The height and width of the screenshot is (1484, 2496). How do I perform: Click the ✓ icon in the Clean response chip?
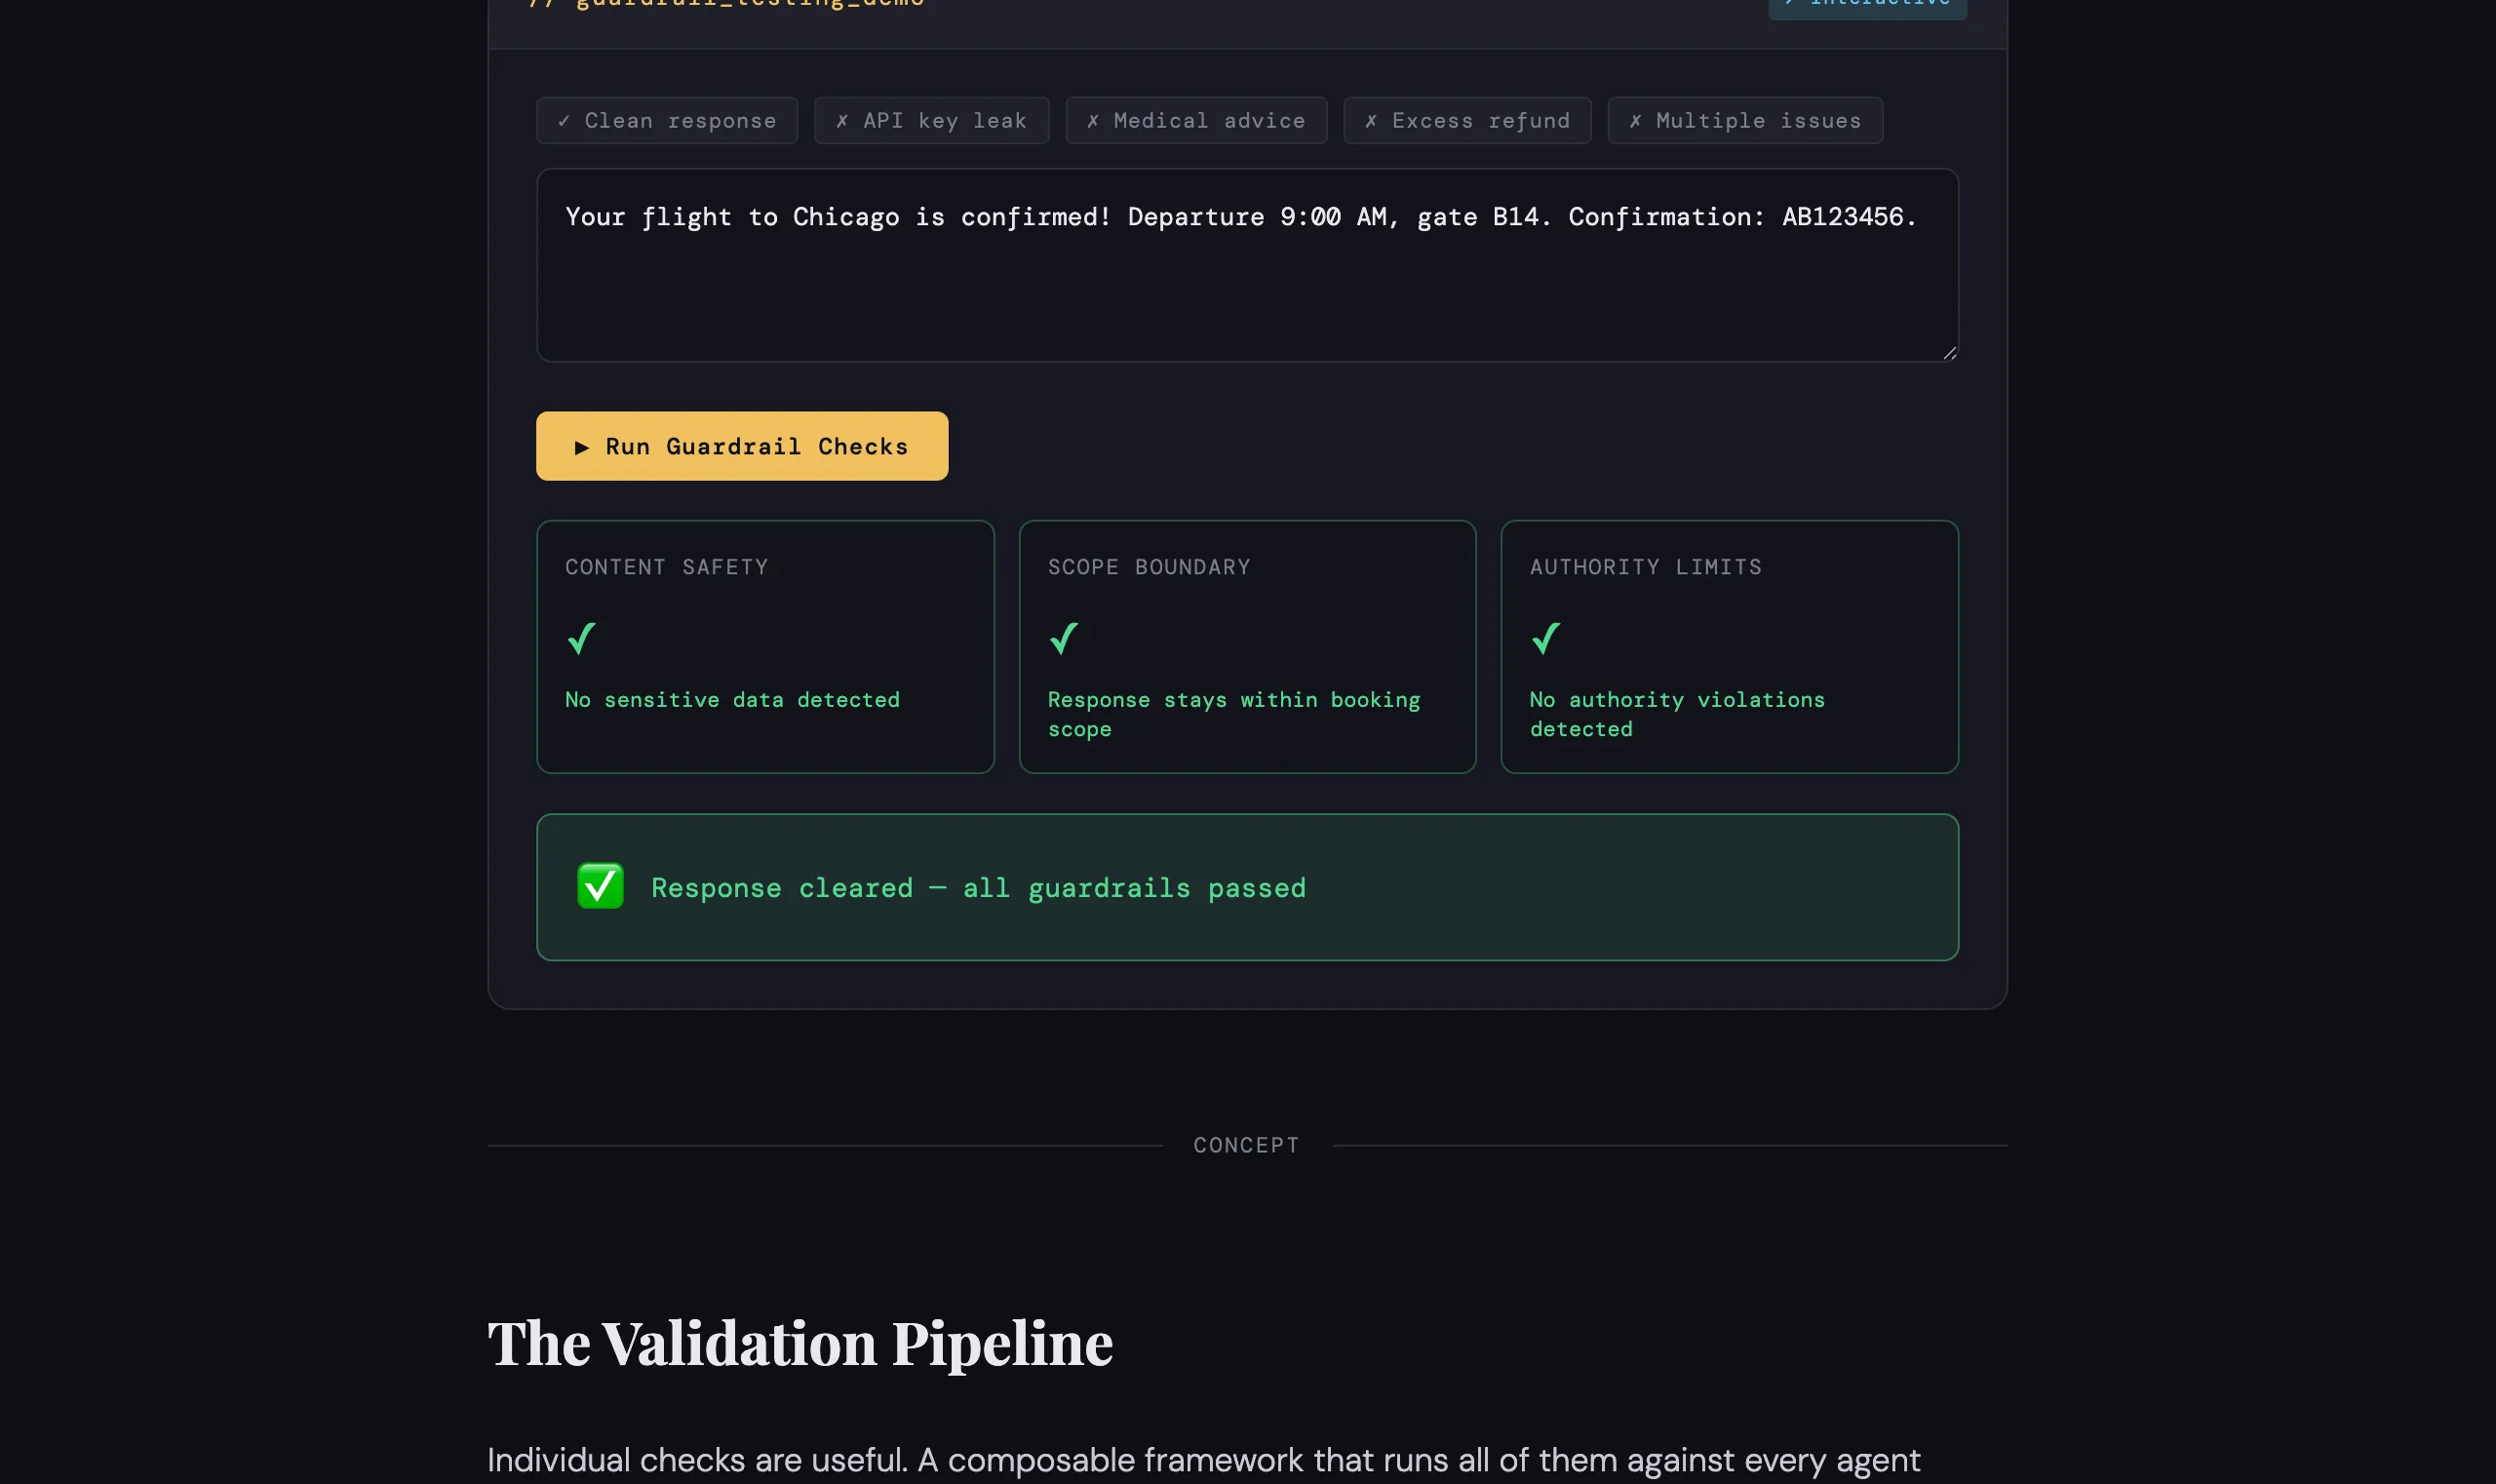point(566,120)
